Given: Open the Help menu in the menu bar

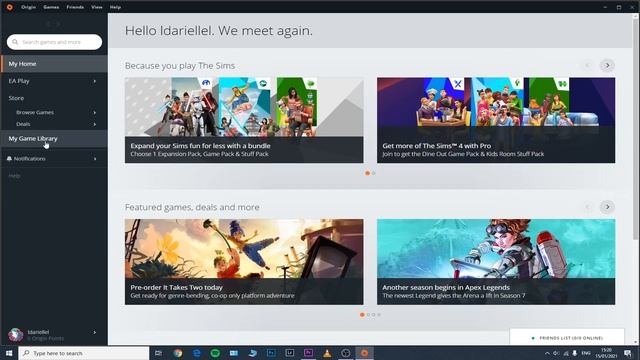Looking at the screenshot, I should pos(115,7).
